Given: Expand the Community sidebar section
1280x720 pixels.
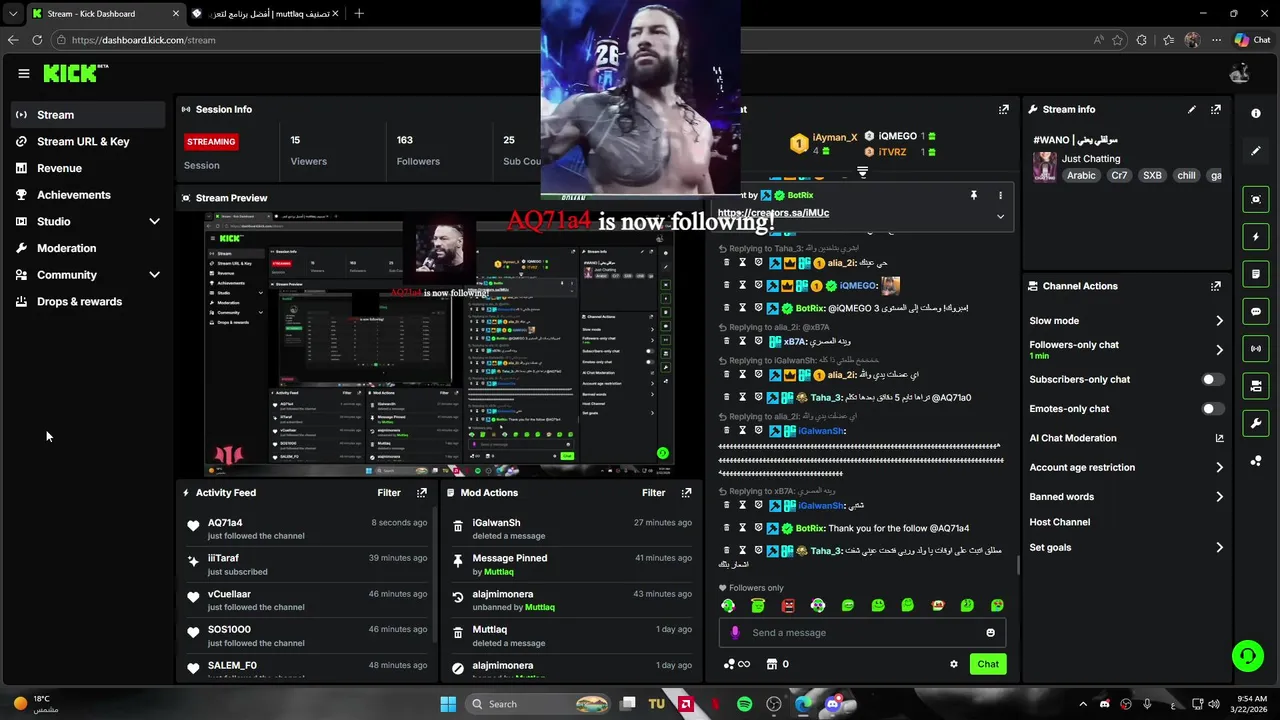Looking at the screenshot, I should [154, 275].
